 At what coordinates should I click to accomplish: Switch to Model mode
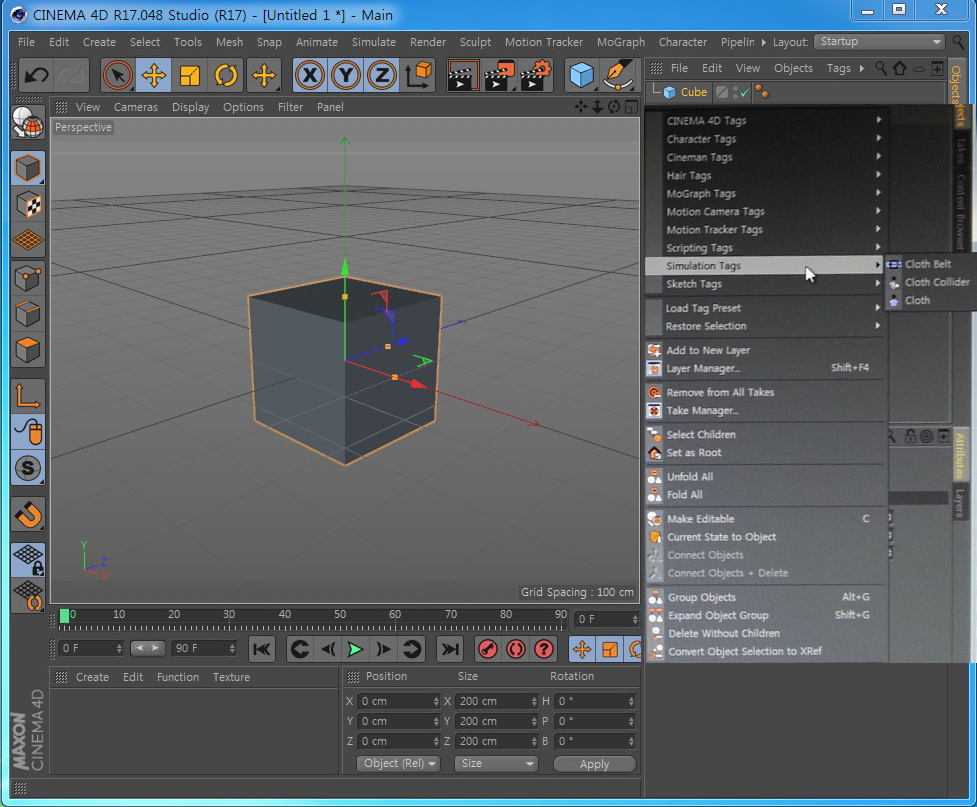click(x=27, y=168)
